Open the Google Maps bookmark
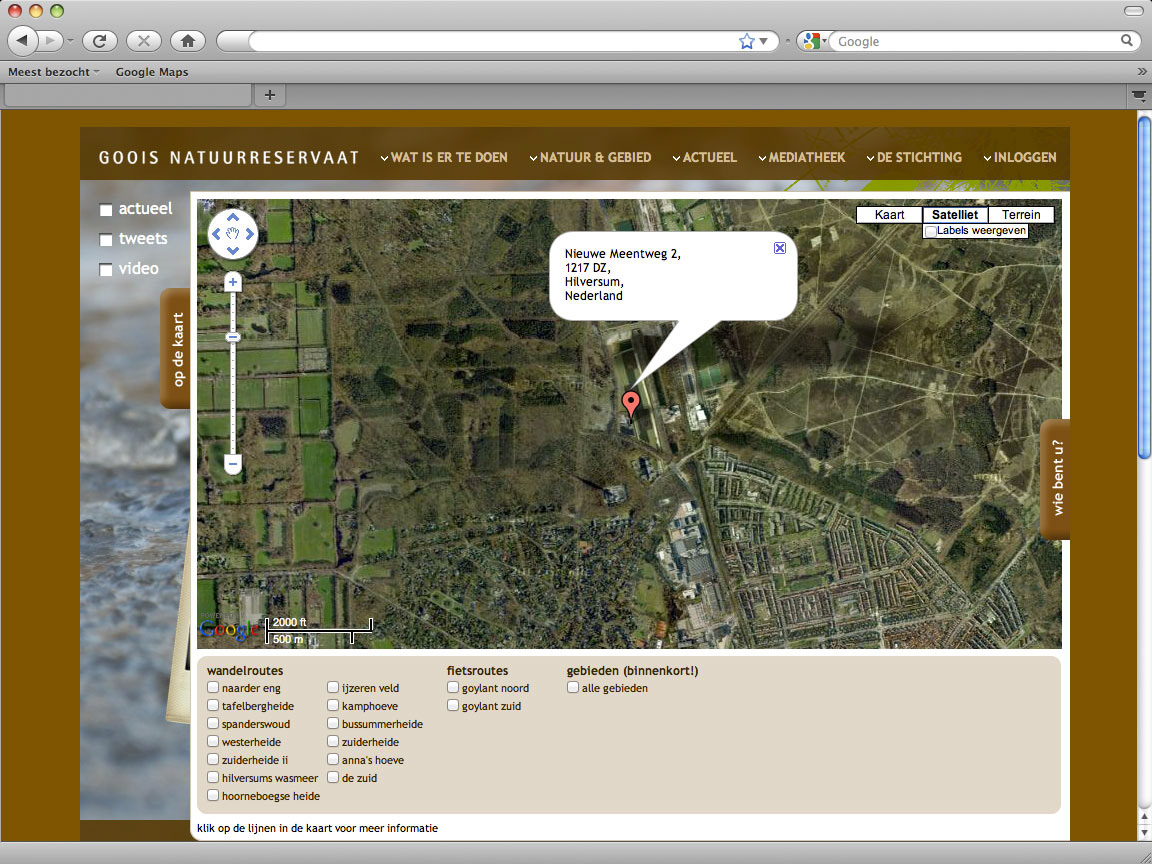 click(152, 72)
